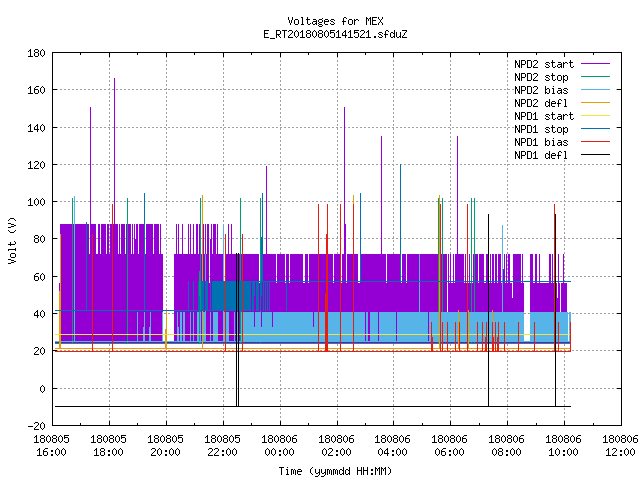
Task: Click the NPD2 bias light blue legend line
Action: 595,90
